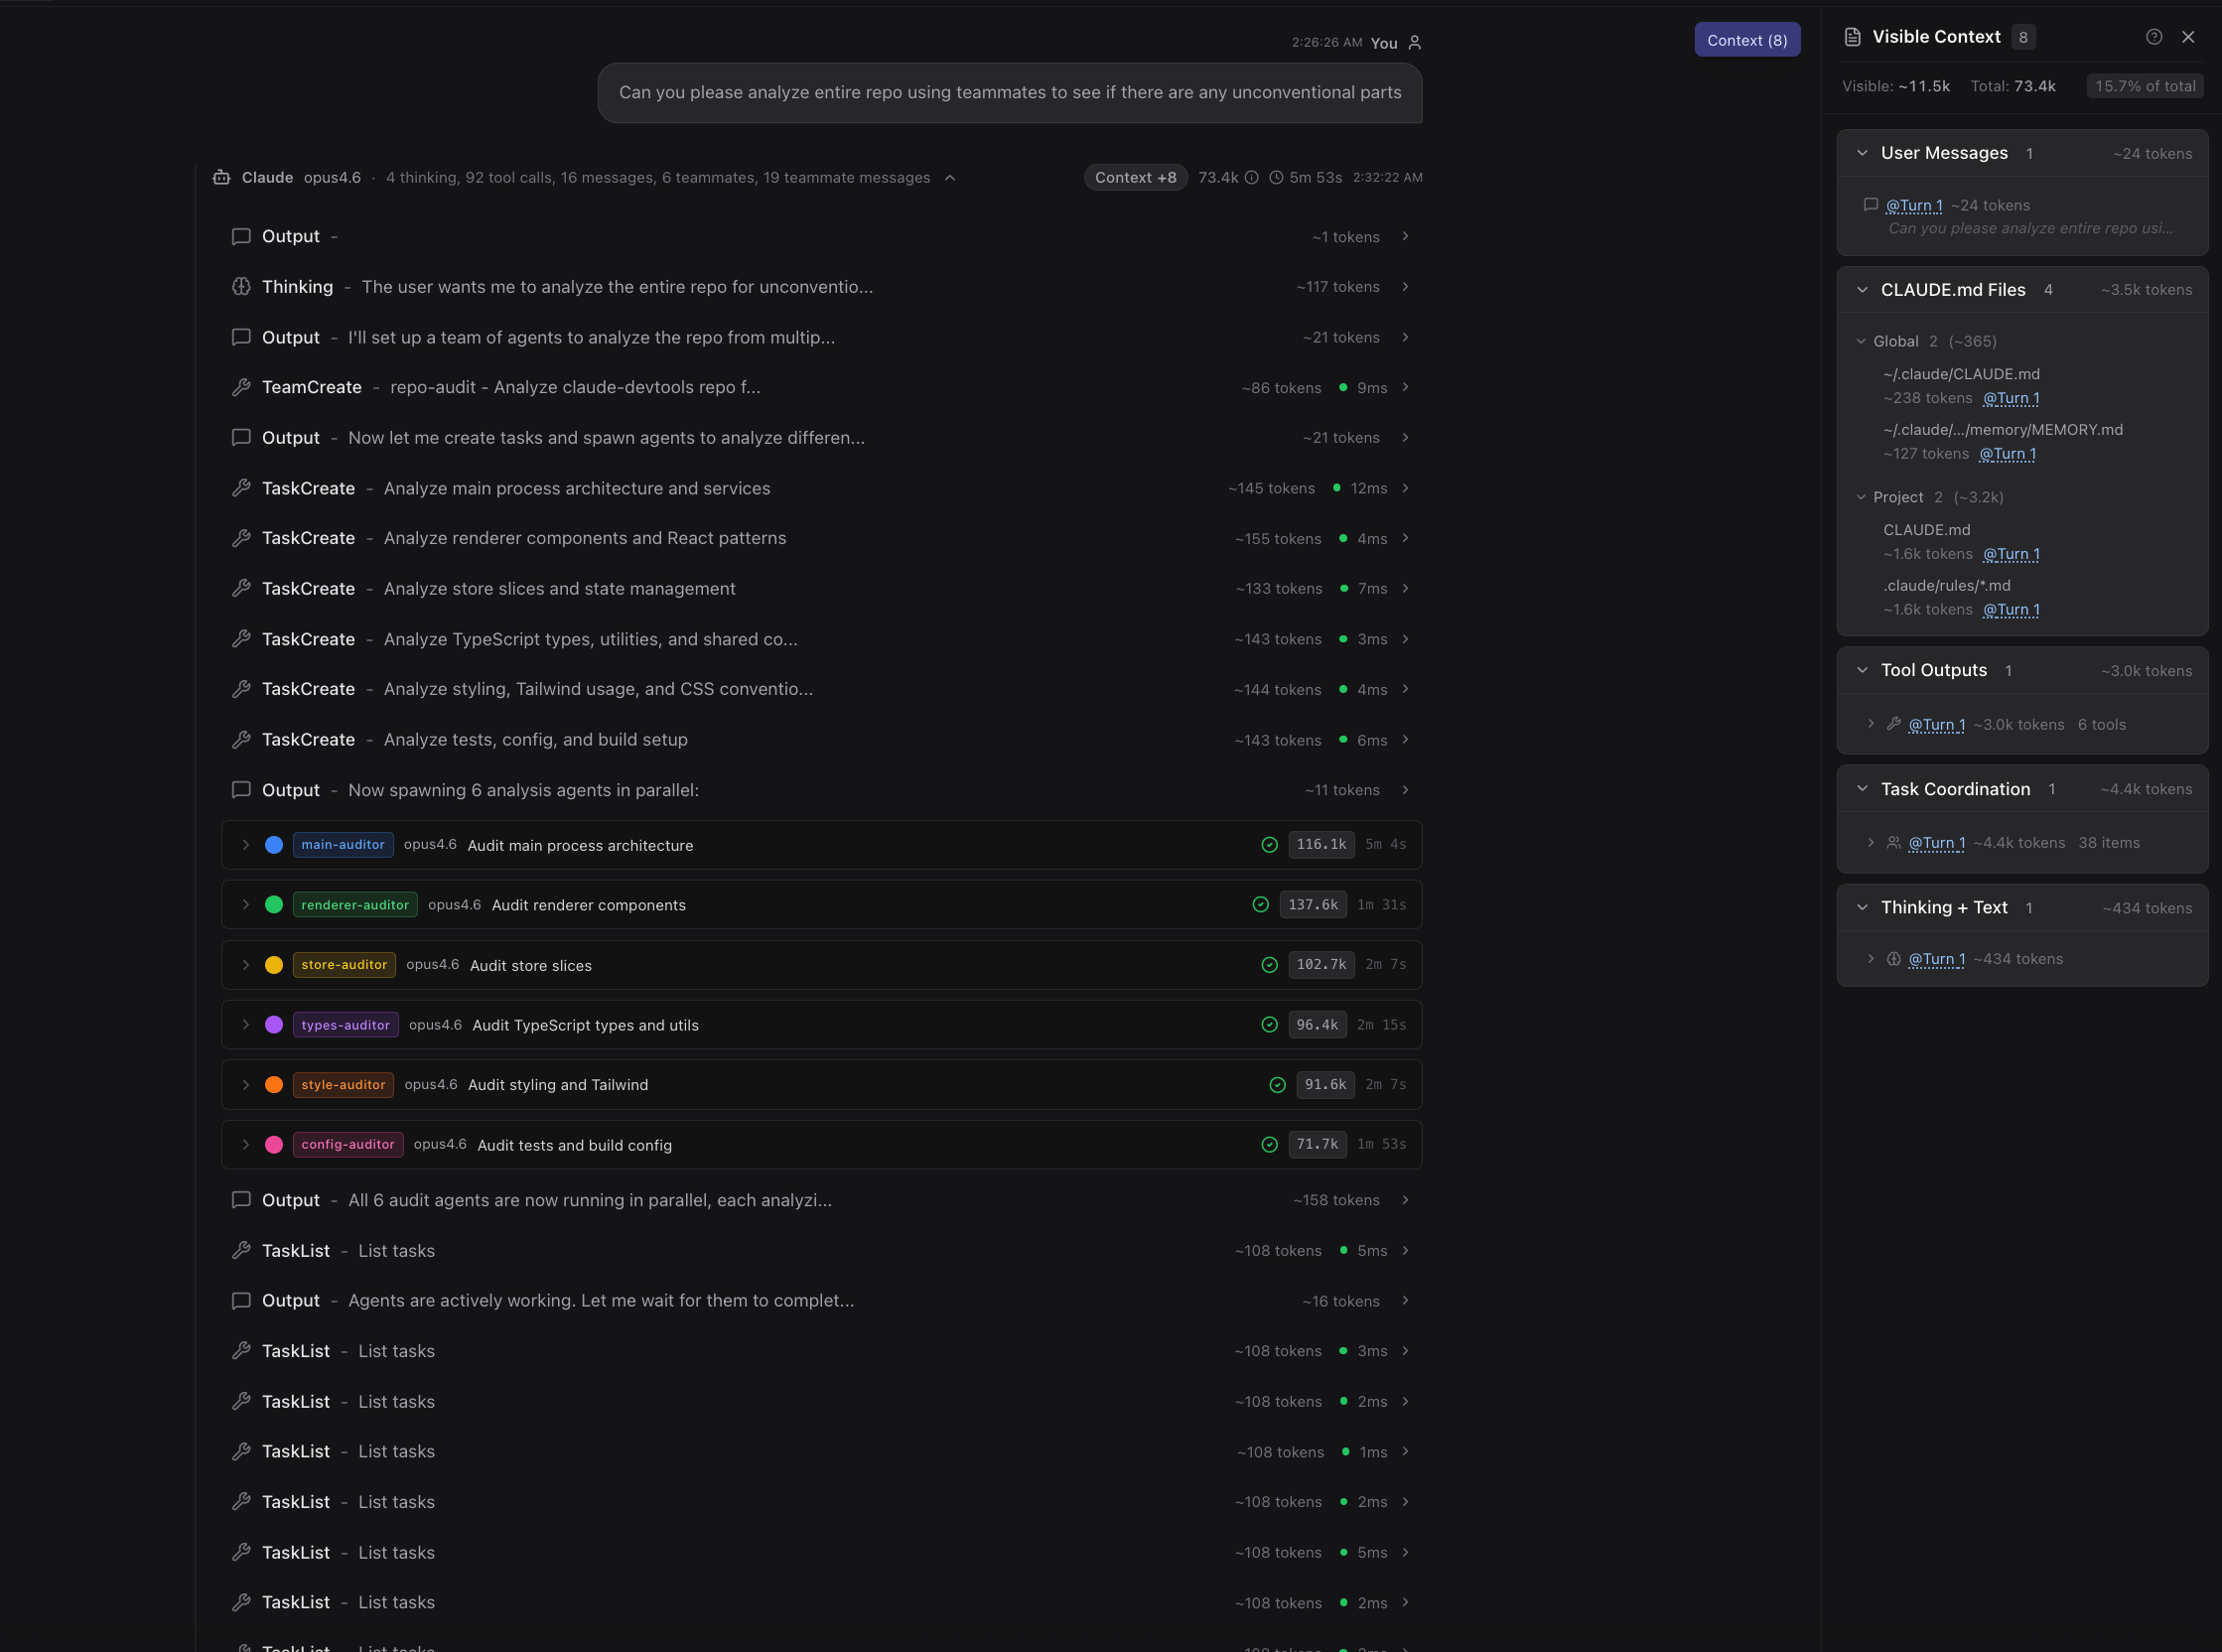
Task: Collapse the Claude turn using the up chevron
Action: (x=950, y=178)
